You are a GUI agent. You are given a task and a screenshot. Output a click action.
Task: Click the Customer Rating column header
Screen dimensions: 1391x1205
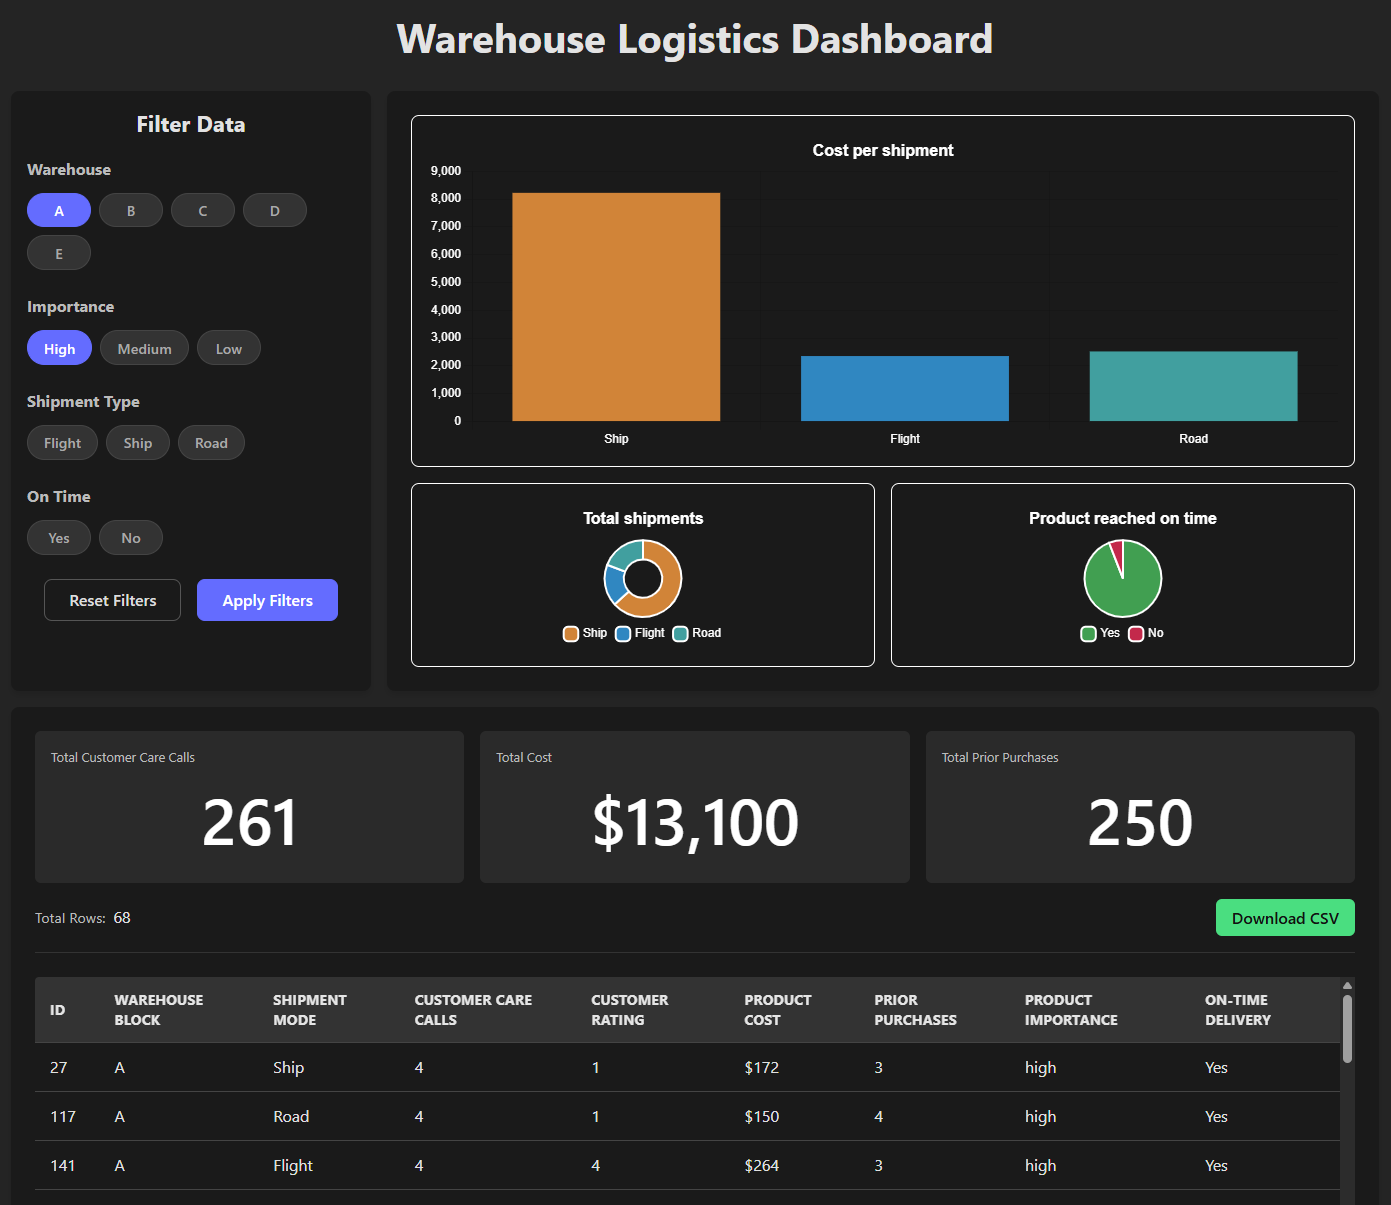pos(629,1010)
